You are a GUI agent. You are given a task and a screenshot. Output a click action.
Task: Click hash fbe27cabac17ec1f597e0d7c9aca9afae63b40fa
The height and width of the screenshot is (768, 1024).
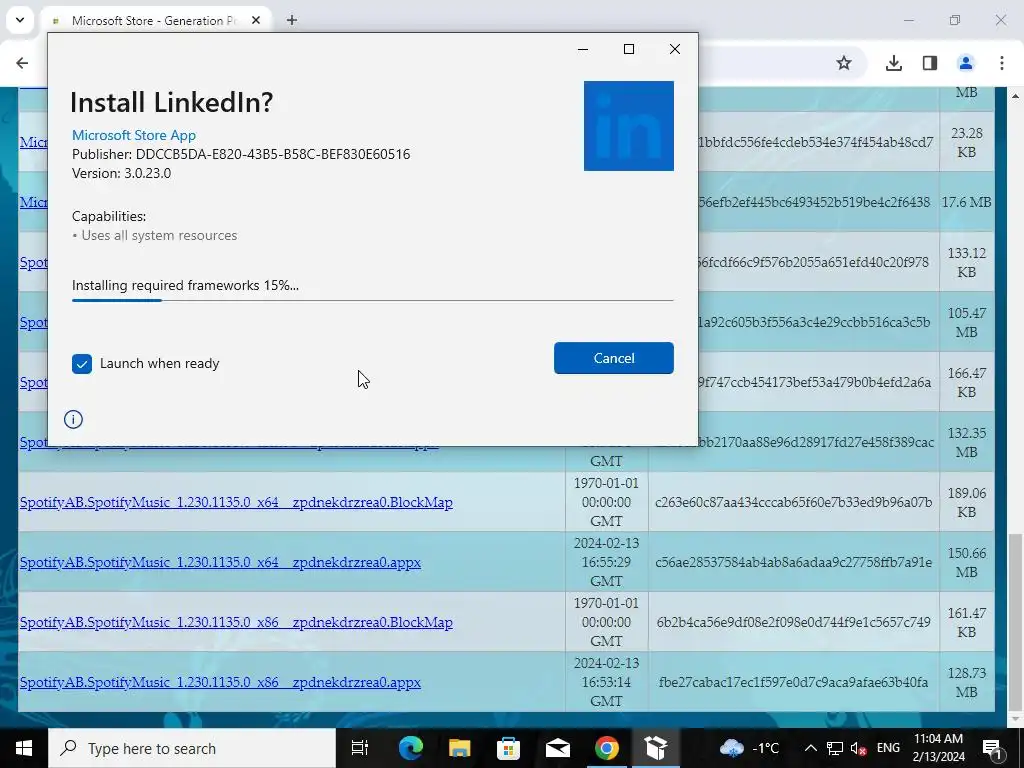(x=793, y=682)
